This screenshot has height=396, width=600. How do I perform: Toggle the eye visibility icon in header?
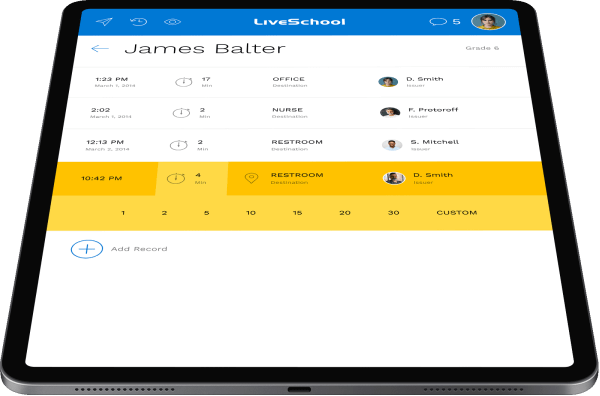(172, 22)
